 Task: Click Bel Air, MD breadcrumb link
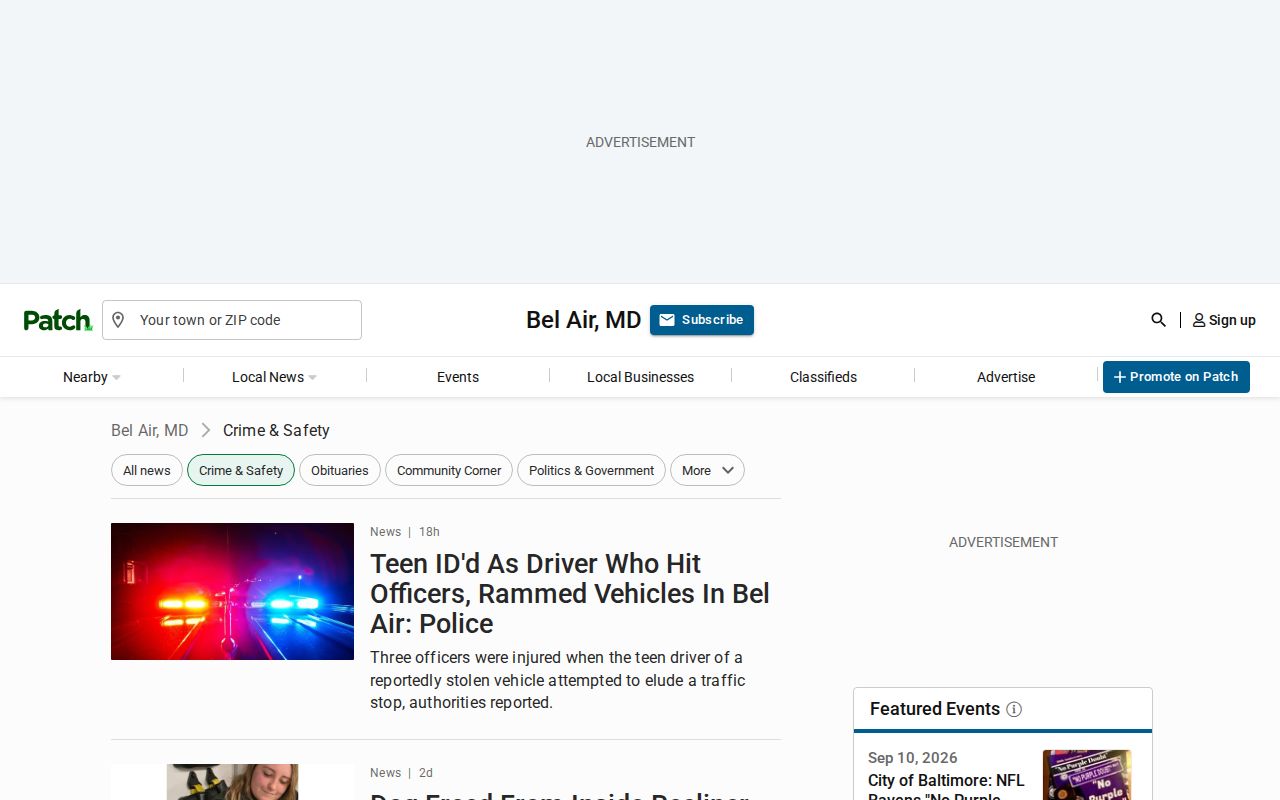[x=149, y=430]
